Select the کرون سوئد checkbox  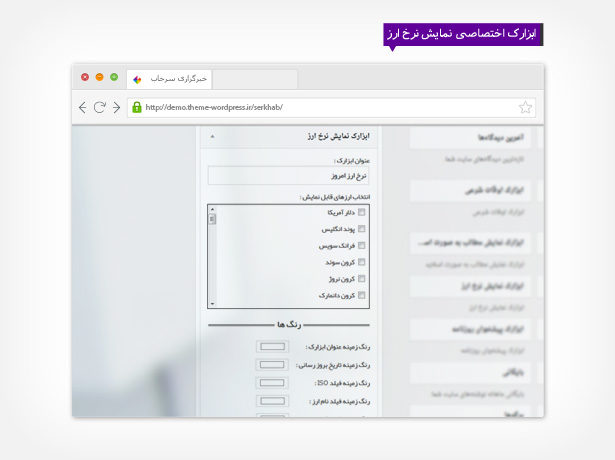click(x=362, y=262)
